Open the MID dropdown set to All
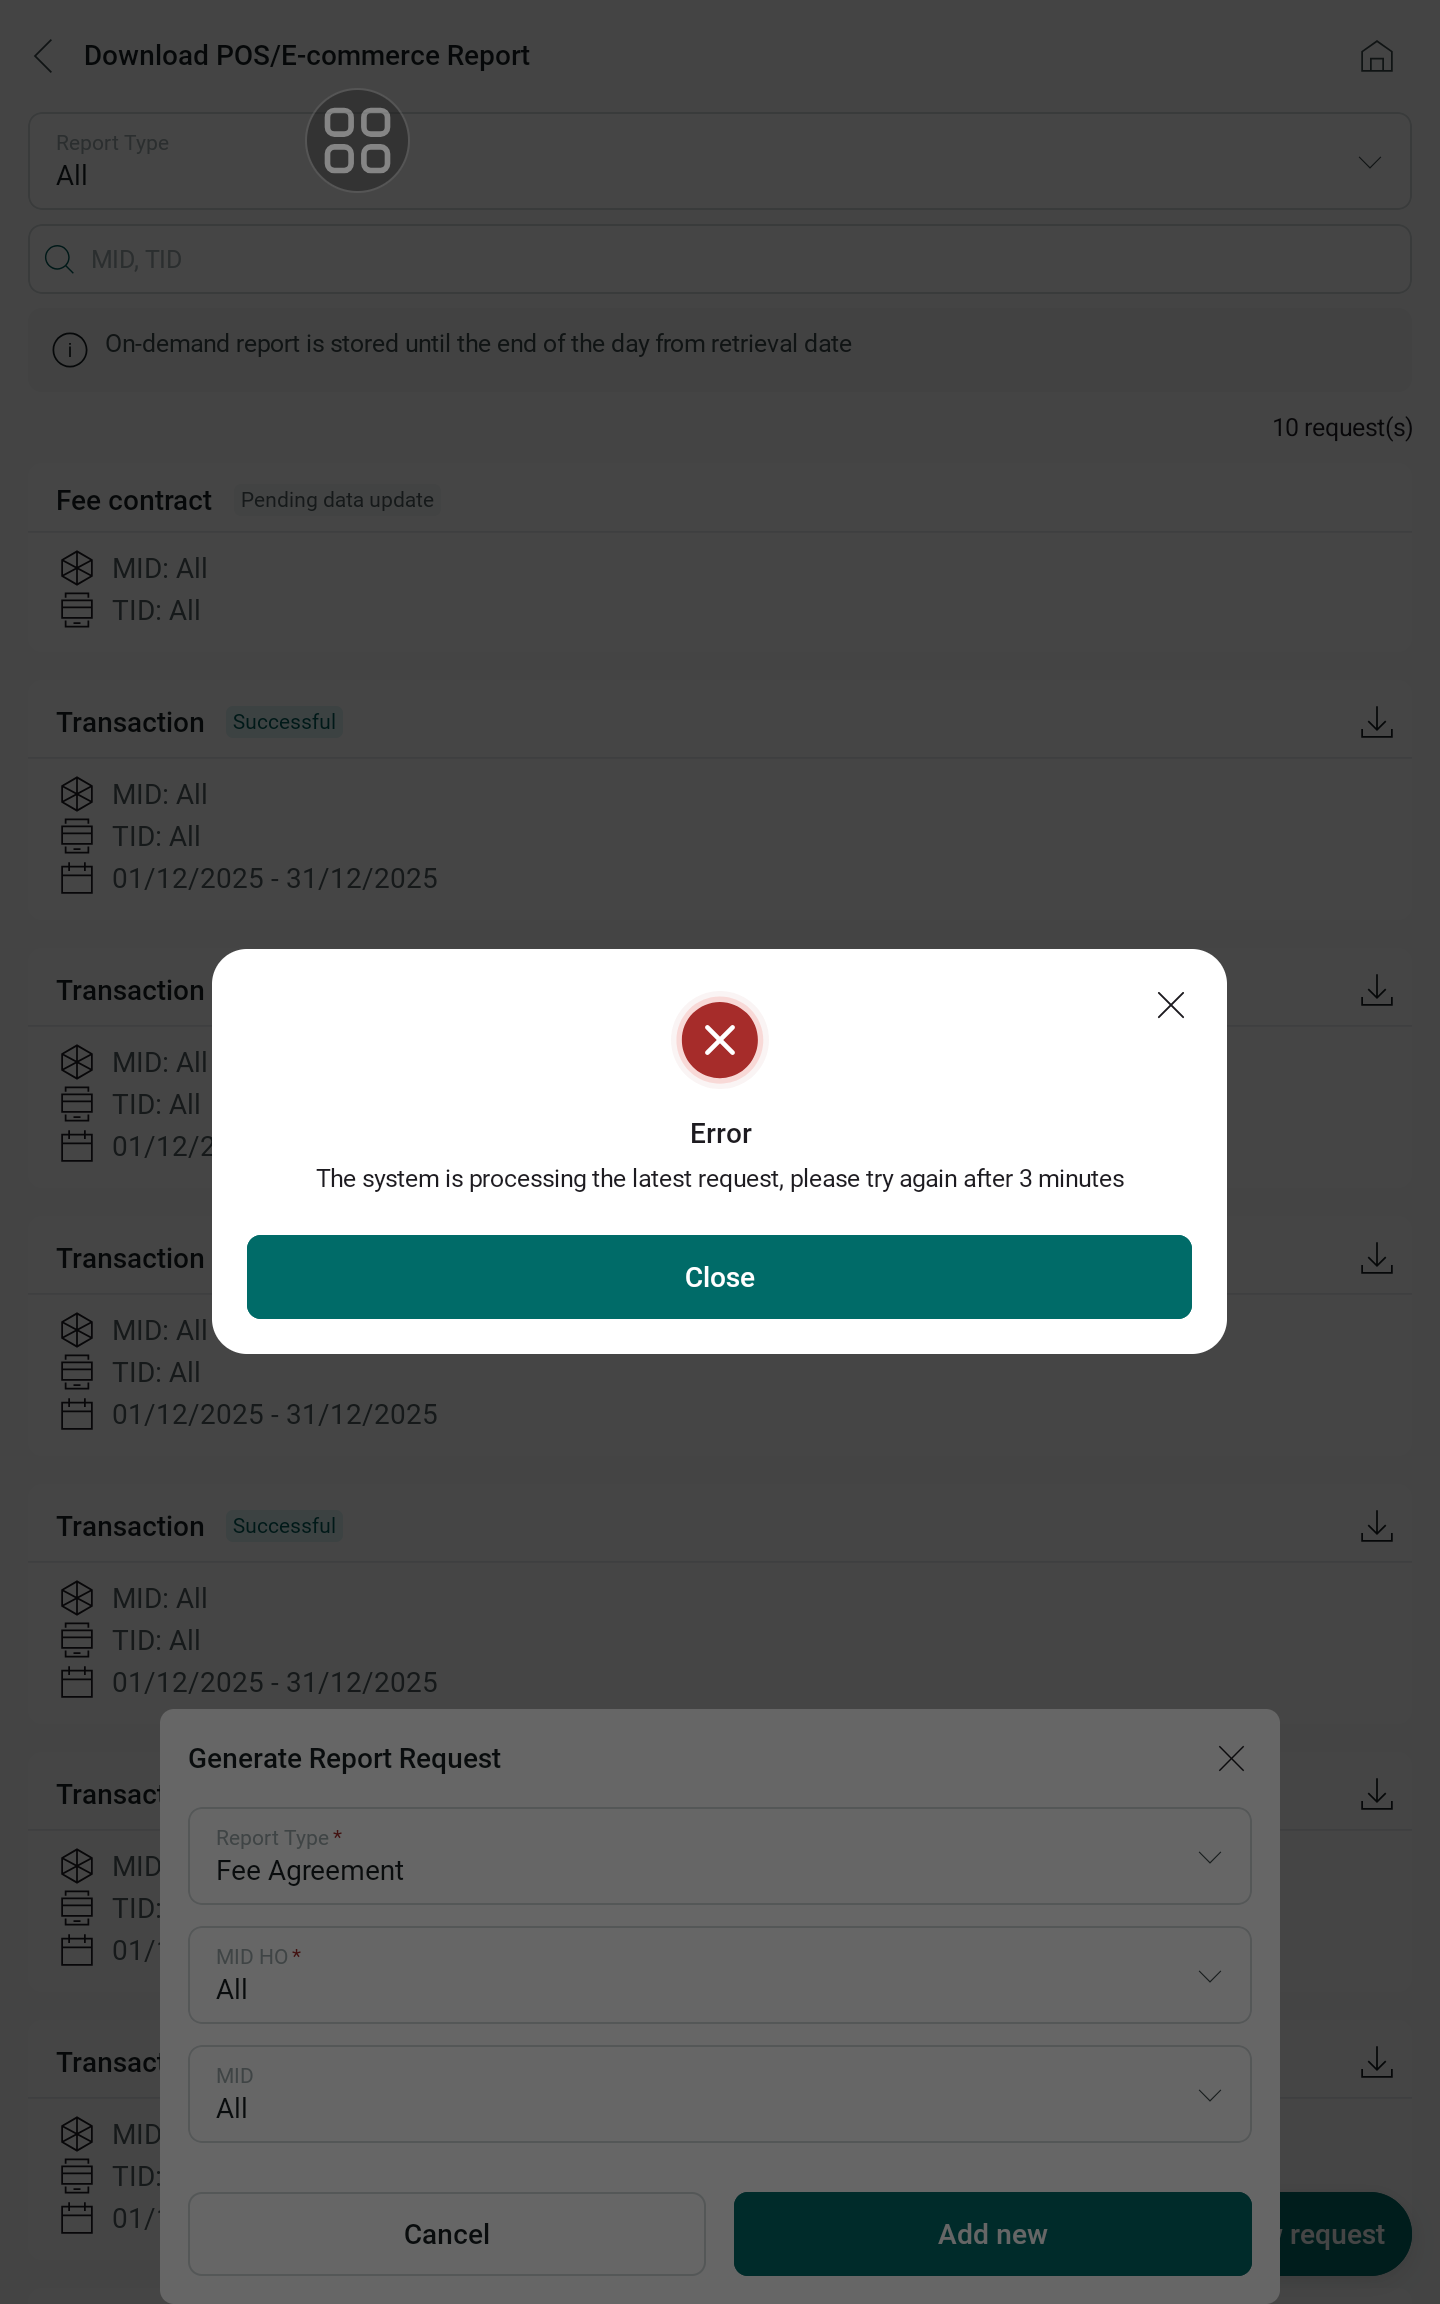Screen dimensions: 1440x2304 [x=720, y=2094]
